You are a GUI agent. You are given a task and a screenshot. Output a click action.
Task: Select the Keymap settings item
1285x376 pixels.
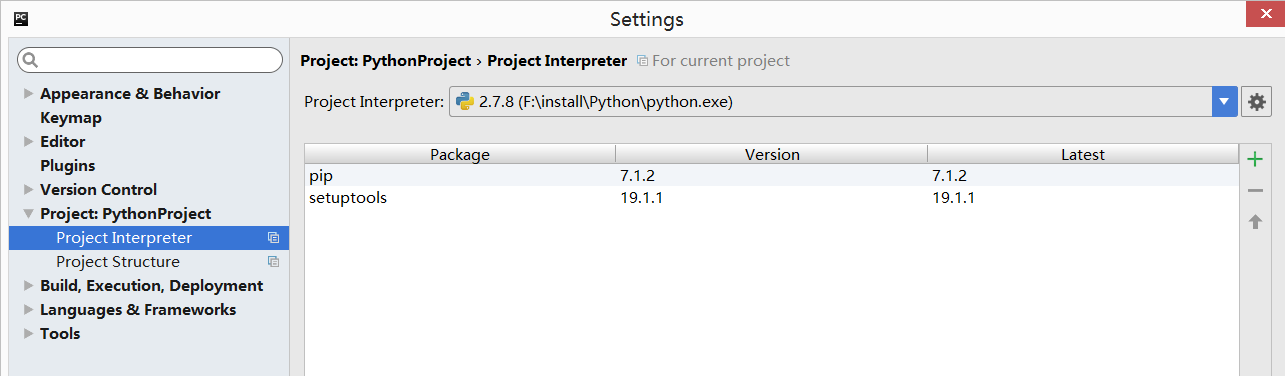71,118
